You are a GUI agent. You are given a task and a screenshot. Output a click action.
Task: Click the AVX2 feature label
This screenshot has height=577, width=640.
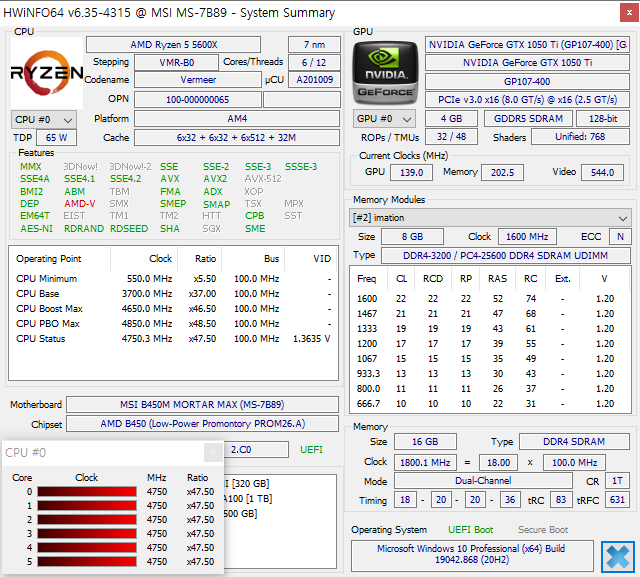pos(215,179)
